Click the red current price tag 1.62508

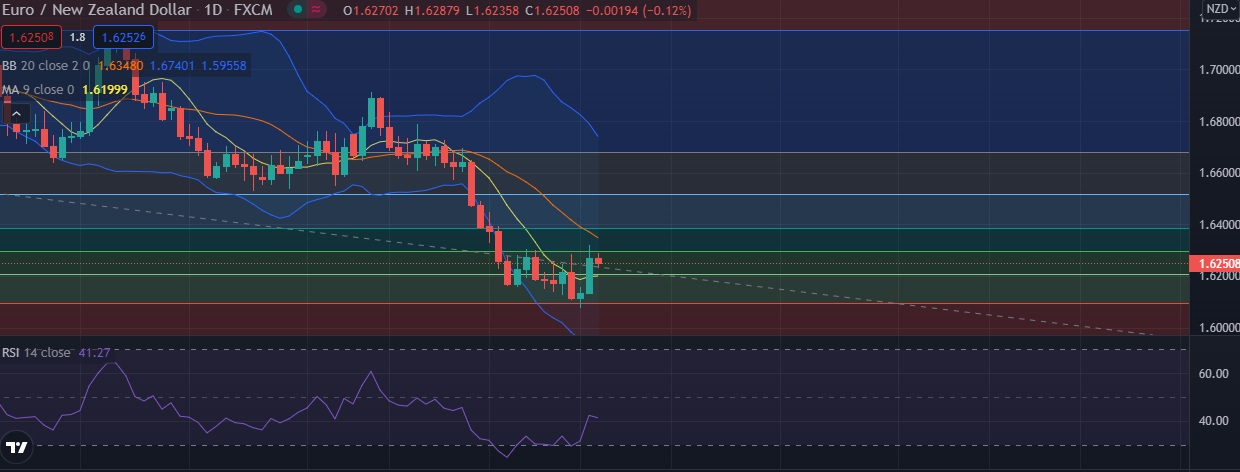[x=1213, y=264]
